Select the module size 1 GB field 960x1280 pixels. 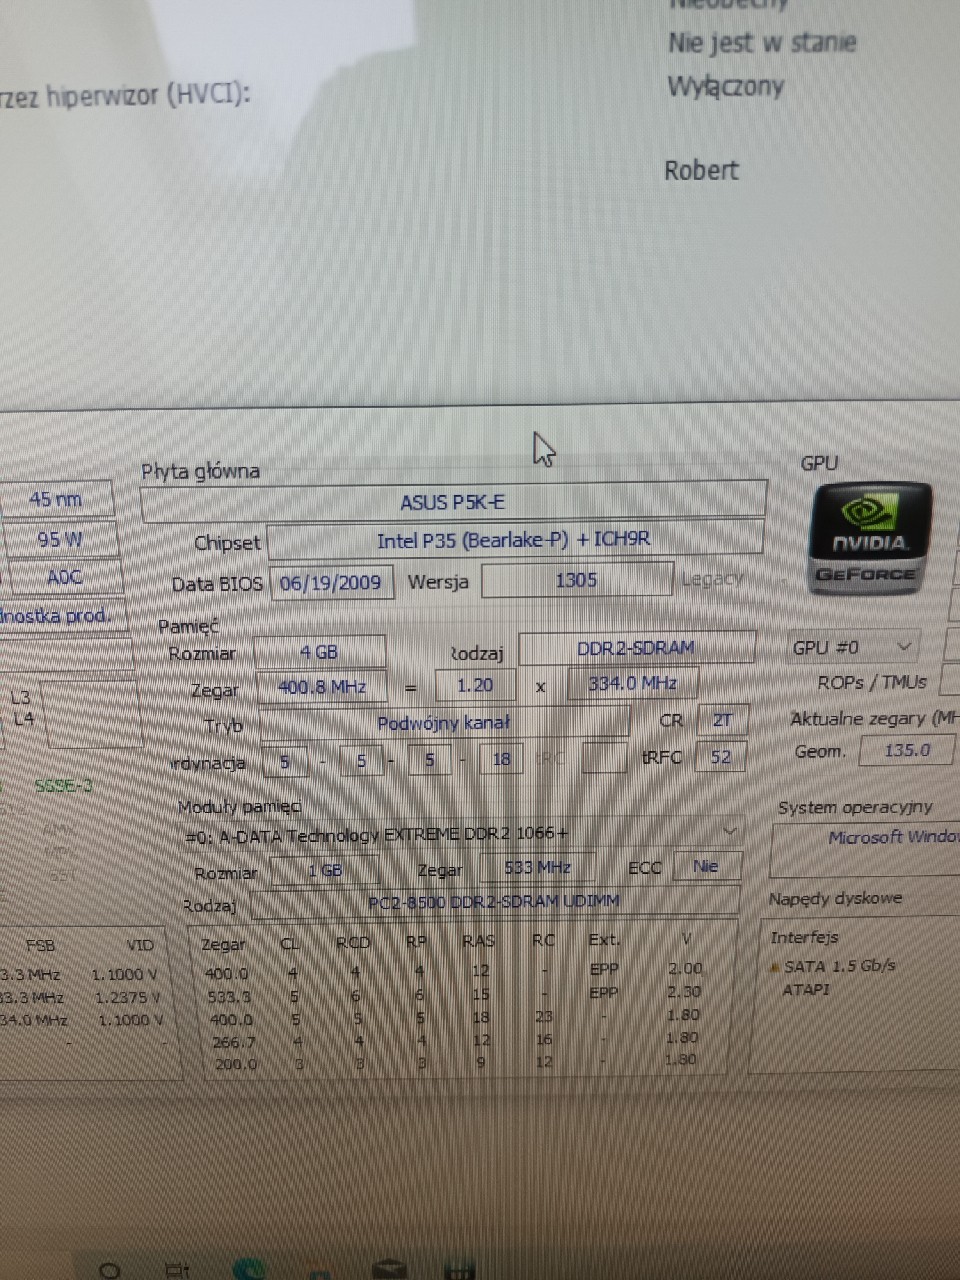point(326,870)
